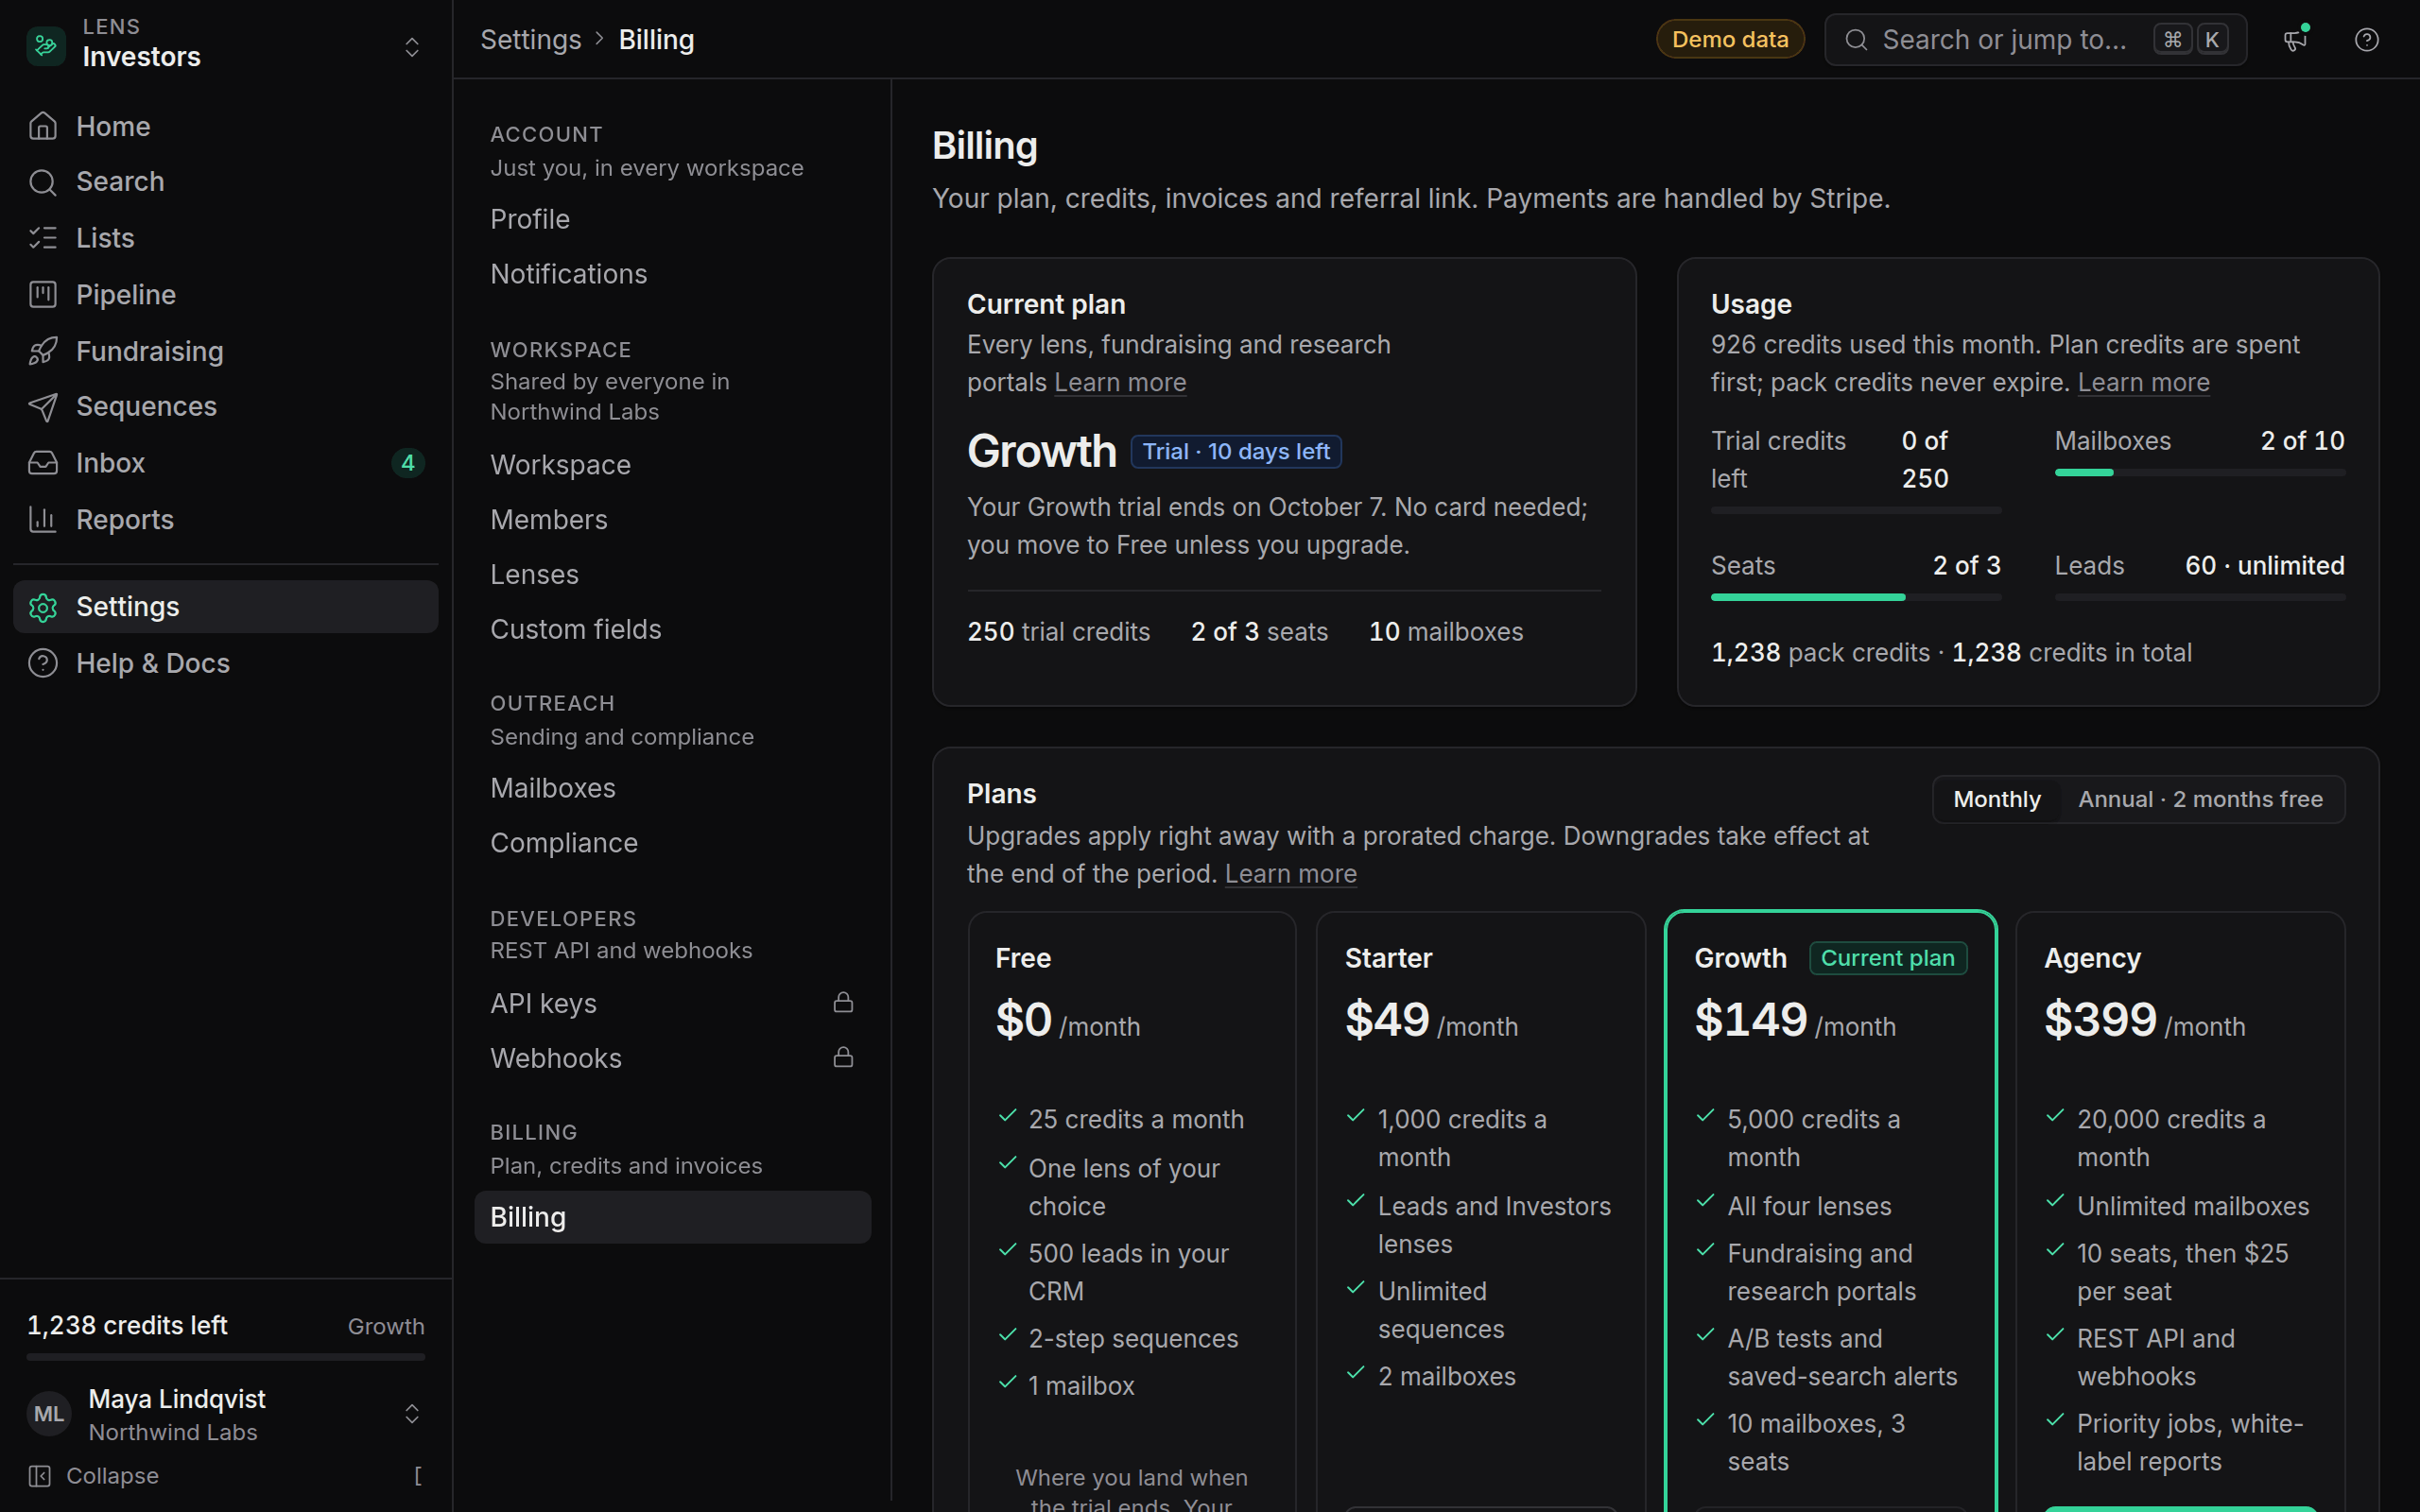
Task: Click the Trial credits left progress bar
Action: (x=1855, y=511)
